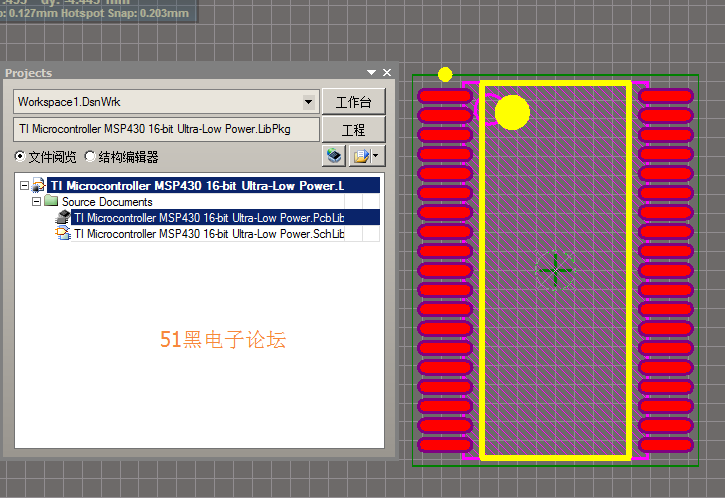Click the refresh/compile project icon button
The height and width of the screenshot is (498, 725).
click(x=334, y=156)
